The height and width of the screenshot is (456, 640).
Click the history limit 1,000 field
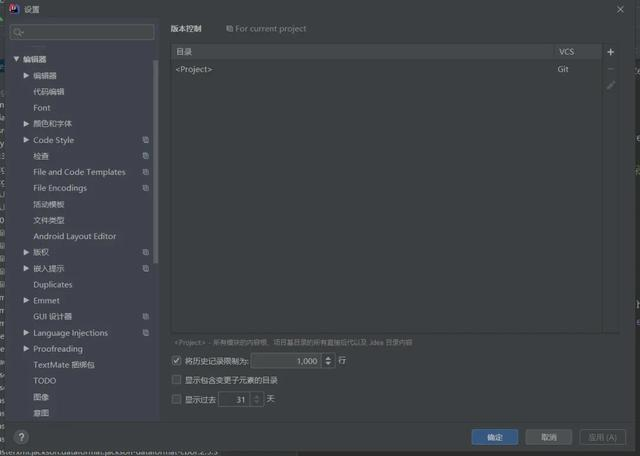point(287,361)
